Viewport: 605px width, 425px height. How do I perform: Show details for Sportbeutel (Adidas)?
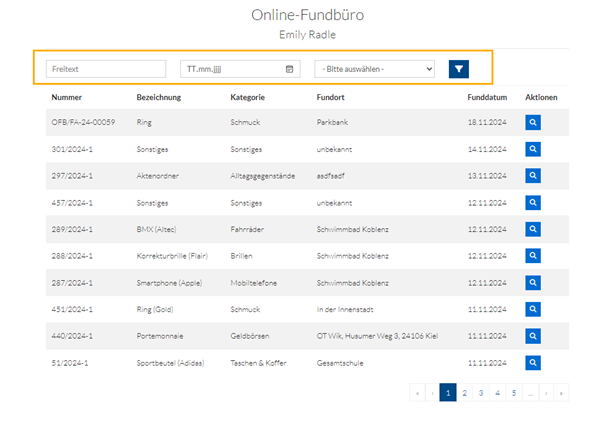(x=533, y=363)
